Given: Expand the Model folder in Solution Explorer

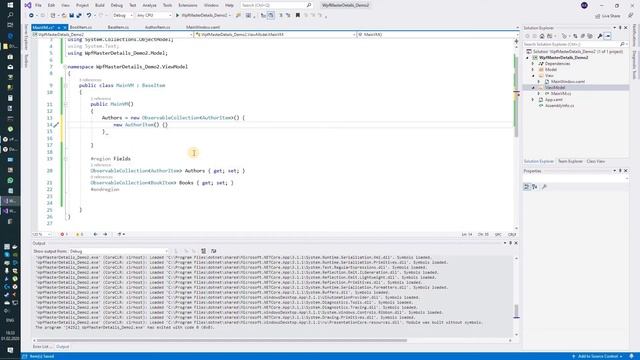Looking at the screenshot, I should click(x=533, y=70).
